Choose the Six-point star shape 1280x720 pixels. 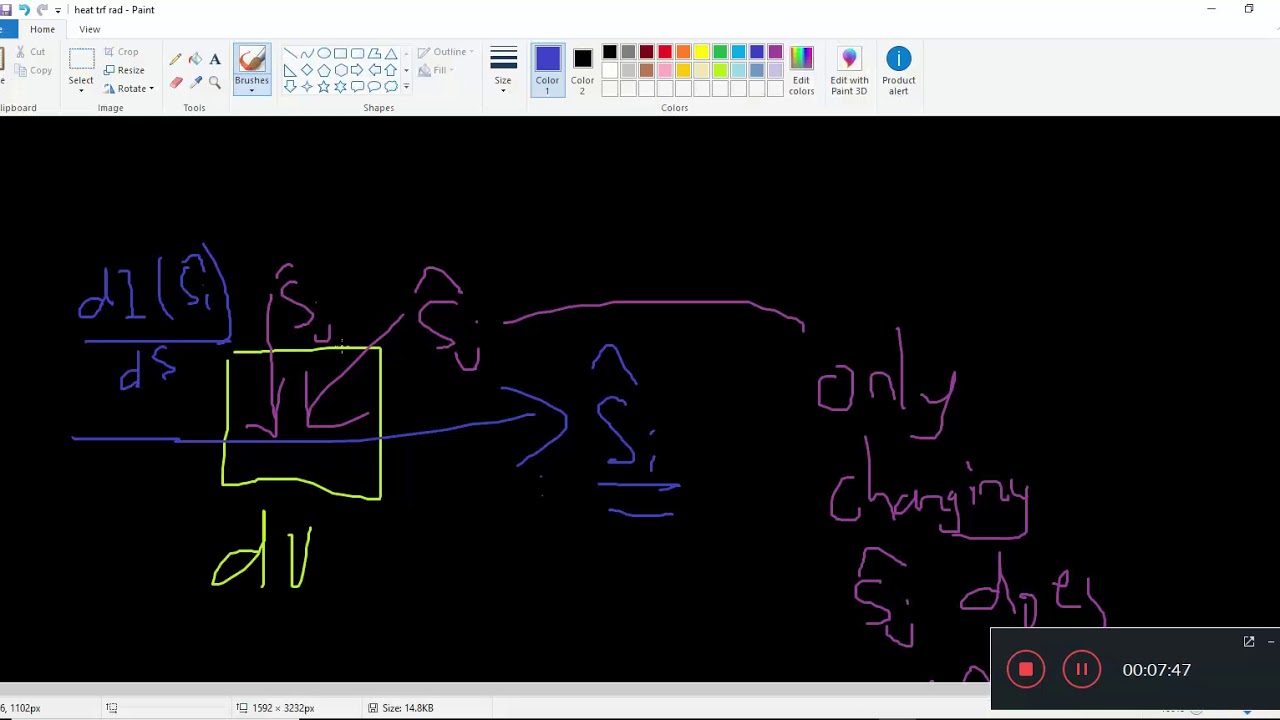[x=341, y=86]
